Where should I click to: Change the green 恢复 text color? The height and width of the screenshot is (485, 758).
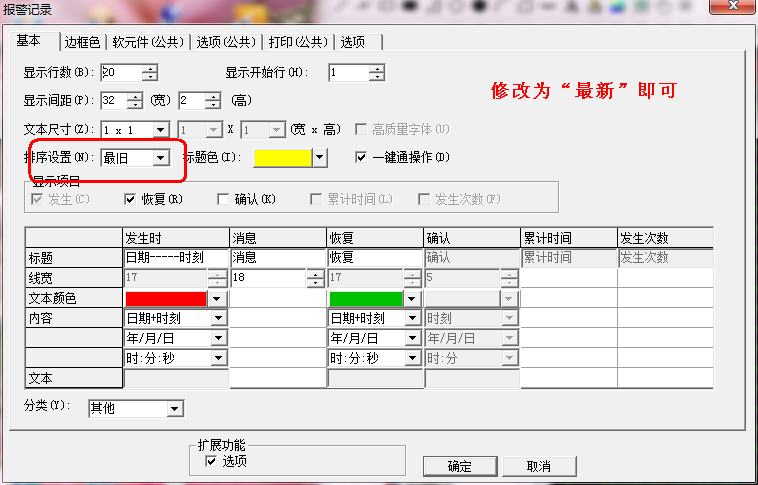coord(411,298)
